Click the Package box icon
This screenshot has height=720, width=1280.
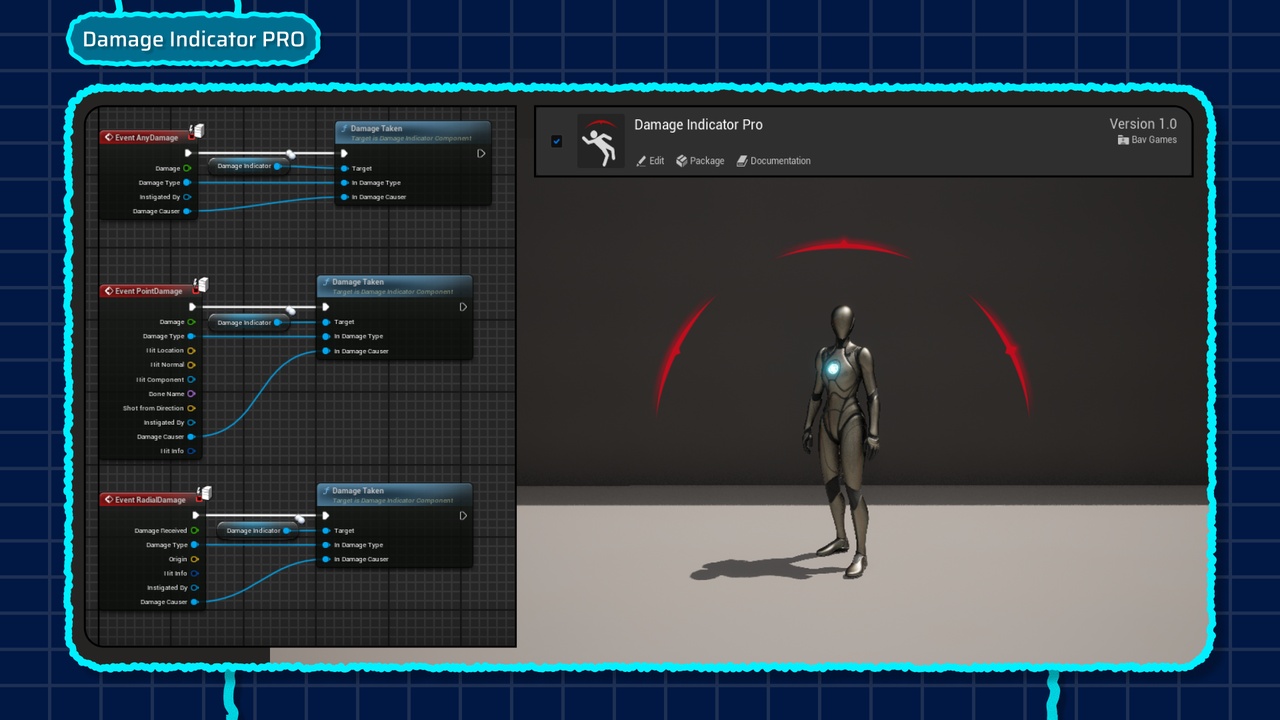pos(681,160)
